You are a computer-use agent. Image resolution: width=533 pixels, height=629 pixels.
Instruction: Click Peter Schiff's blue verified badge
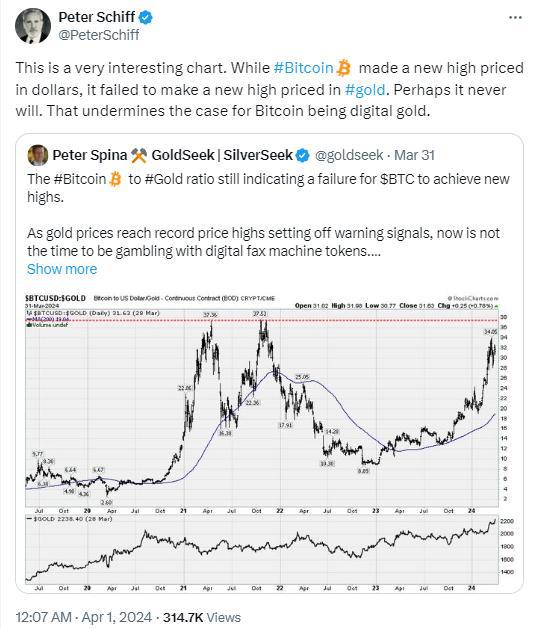tap(146, 17)
